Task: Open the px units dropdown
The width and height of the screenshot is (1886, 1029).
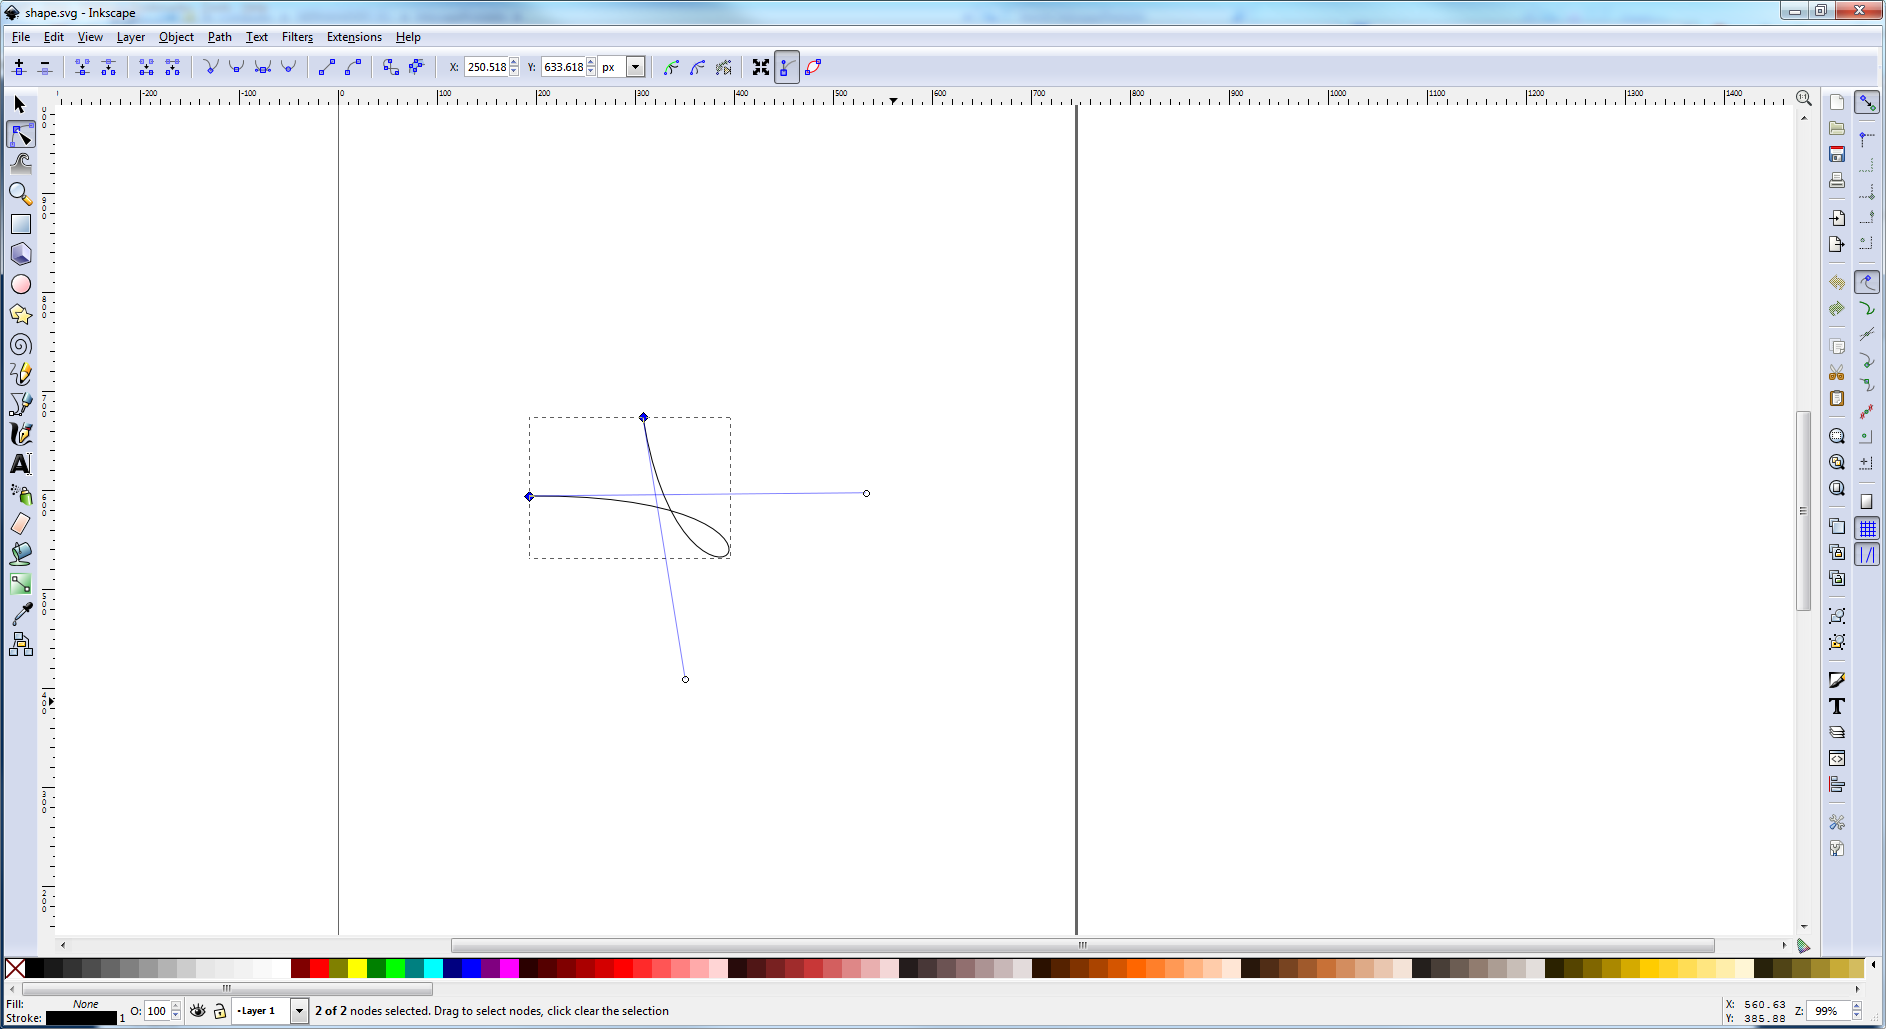Action: point(635,67)
